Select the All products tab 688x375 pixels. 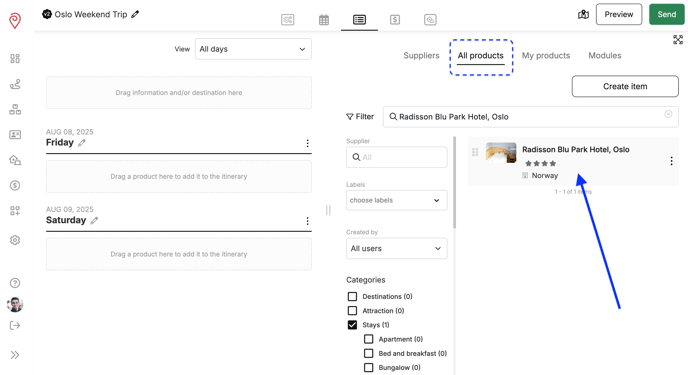[x=480, y=56]
